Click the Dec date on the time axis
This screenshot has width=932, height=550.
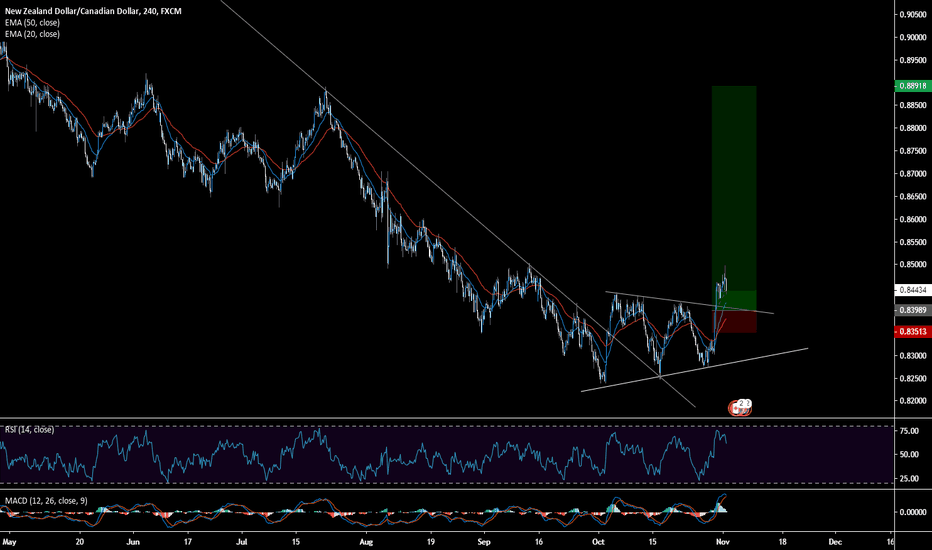832,539
